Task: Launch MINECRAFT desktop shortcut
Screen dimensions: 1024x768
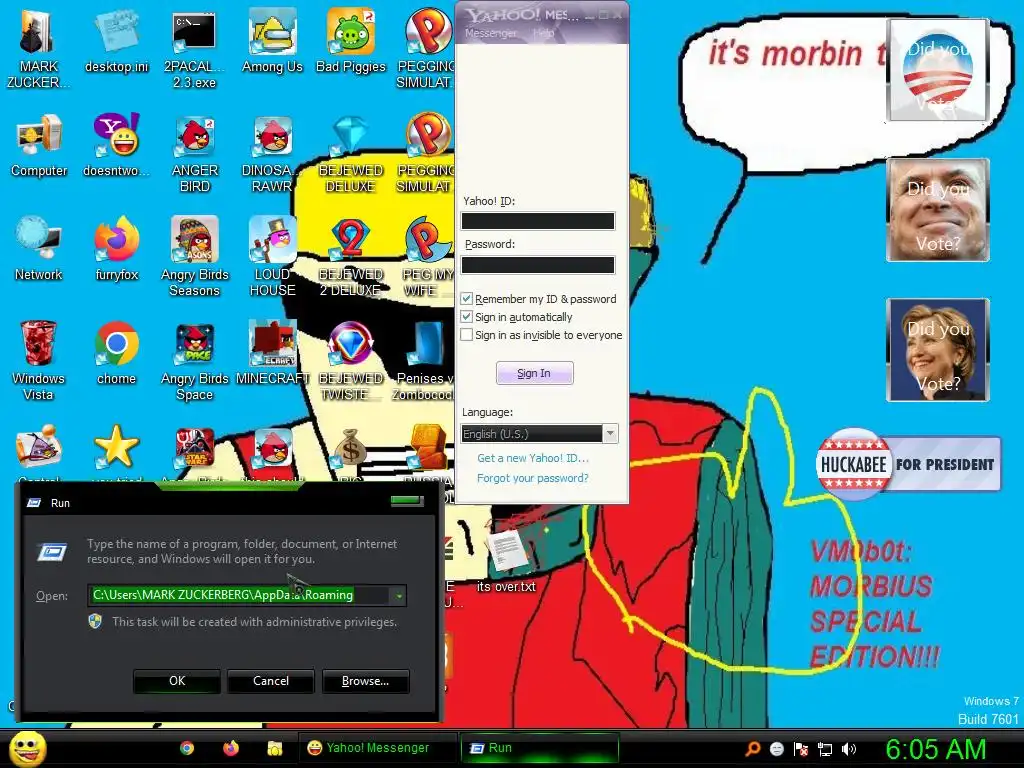Action: point(272,353)
